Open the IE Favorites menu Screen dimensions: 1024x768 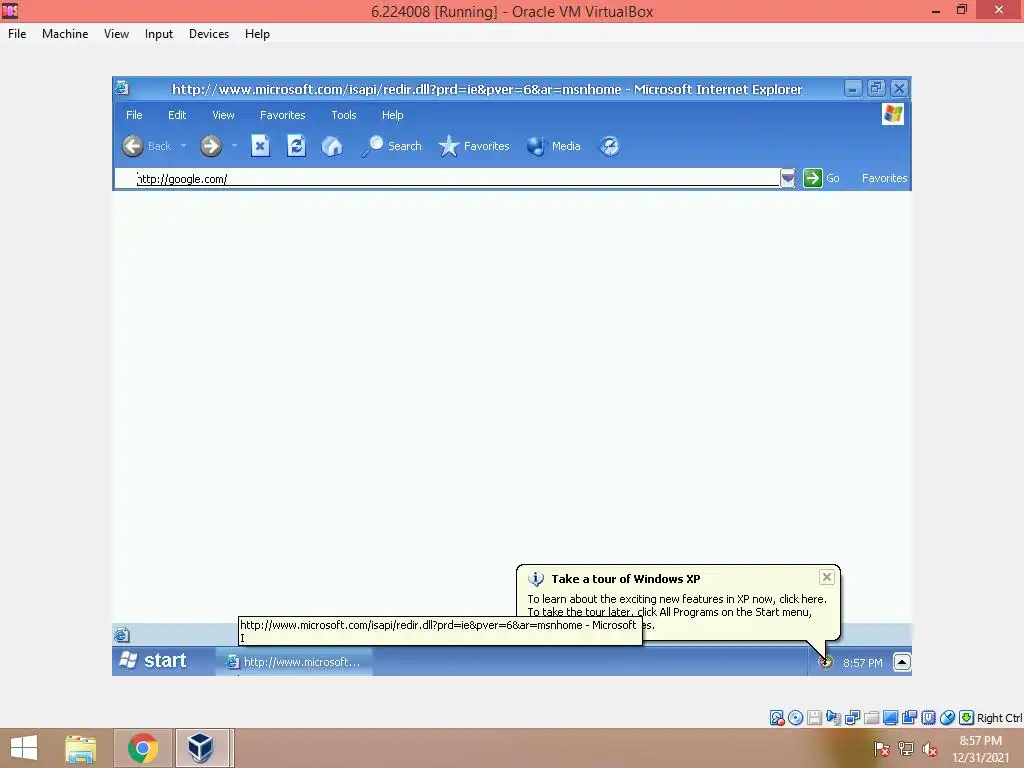click(x=283, y=115)
